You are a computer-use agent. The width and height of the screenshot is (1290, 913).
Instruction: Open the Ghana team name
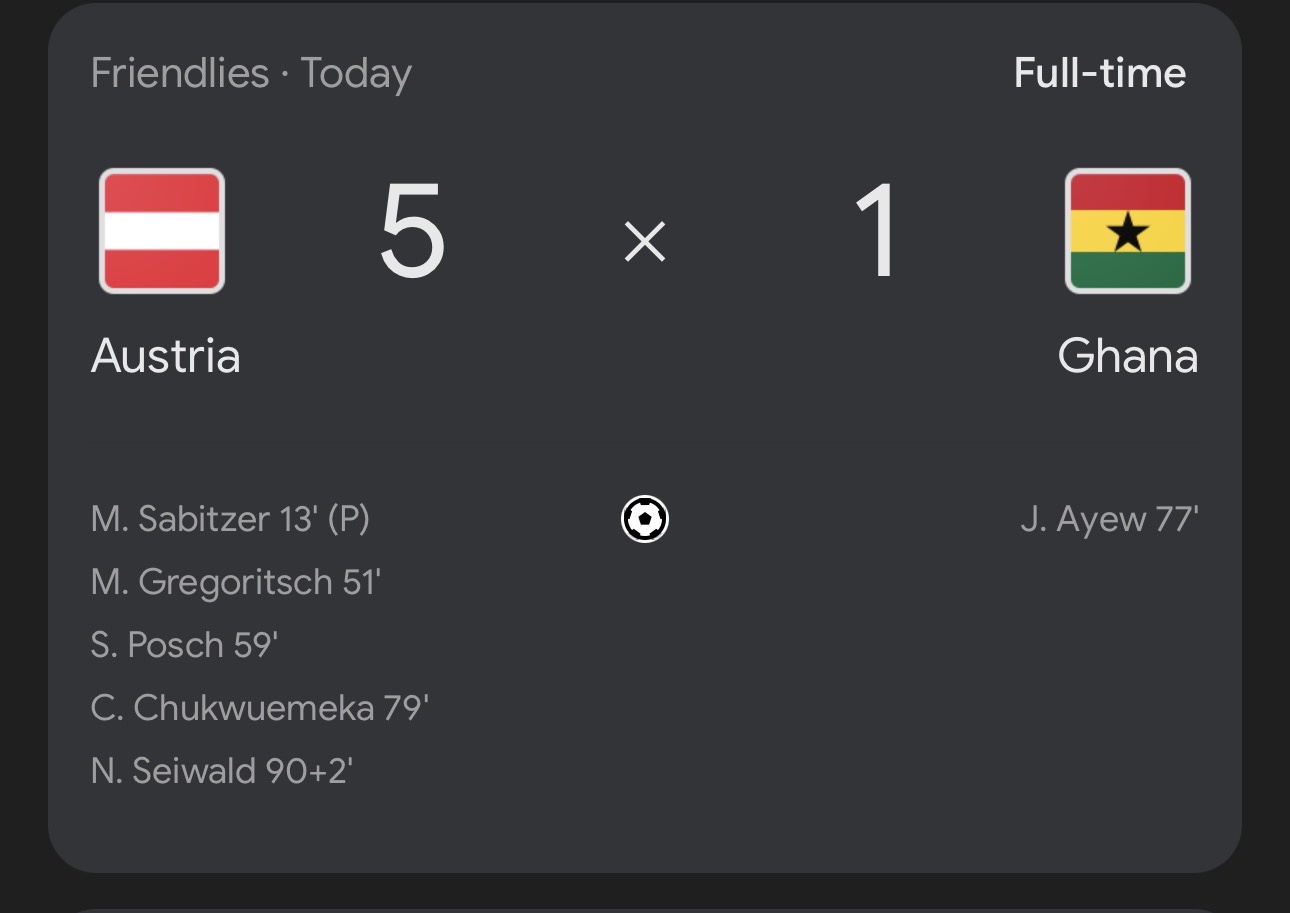[x=1127, y=356]
